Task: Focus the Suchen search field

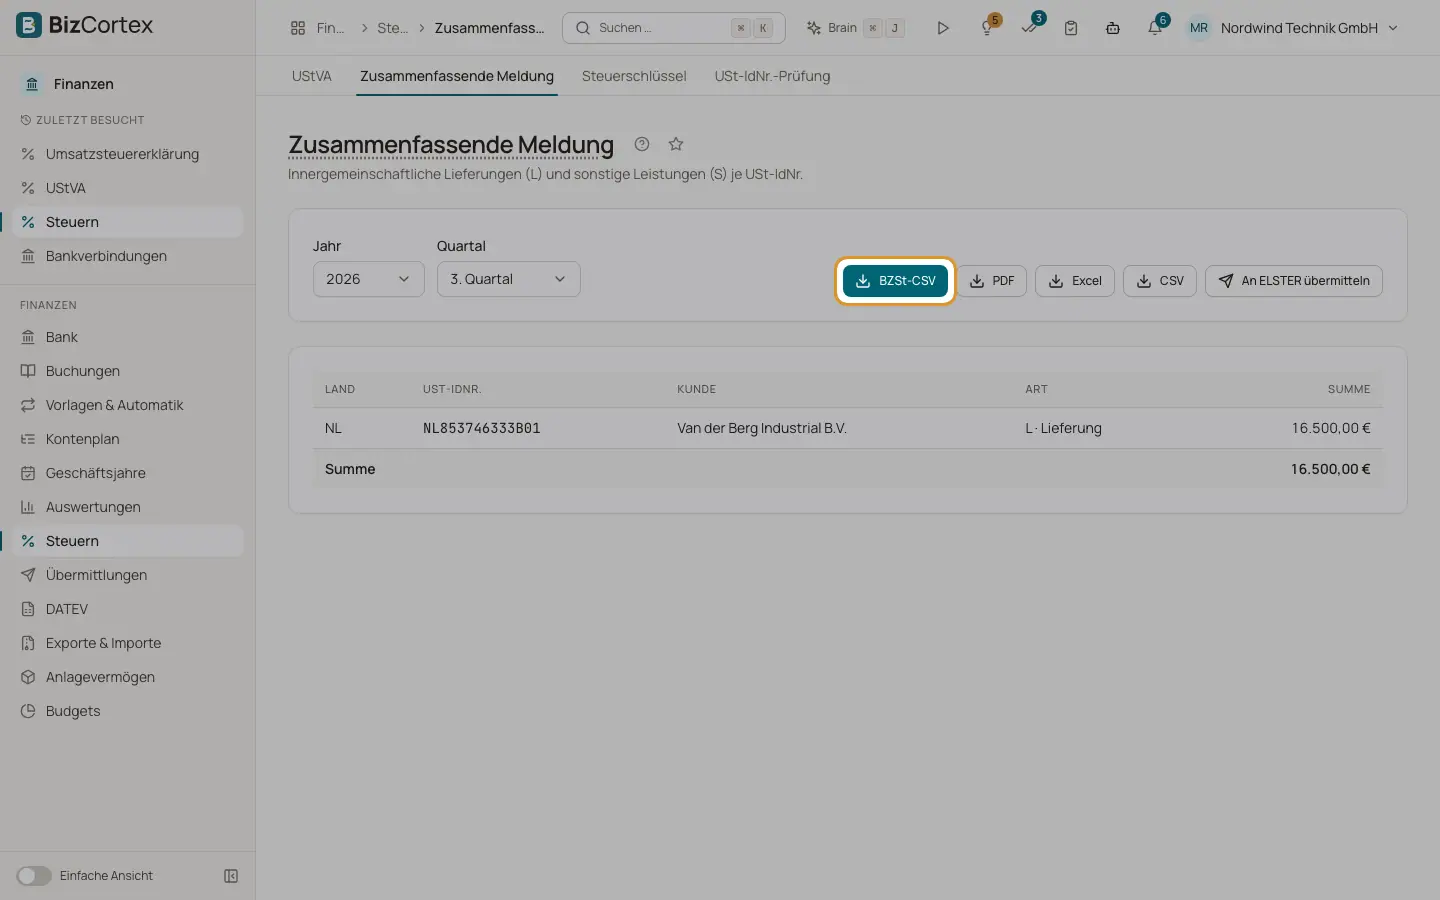Action: point(674,28)
